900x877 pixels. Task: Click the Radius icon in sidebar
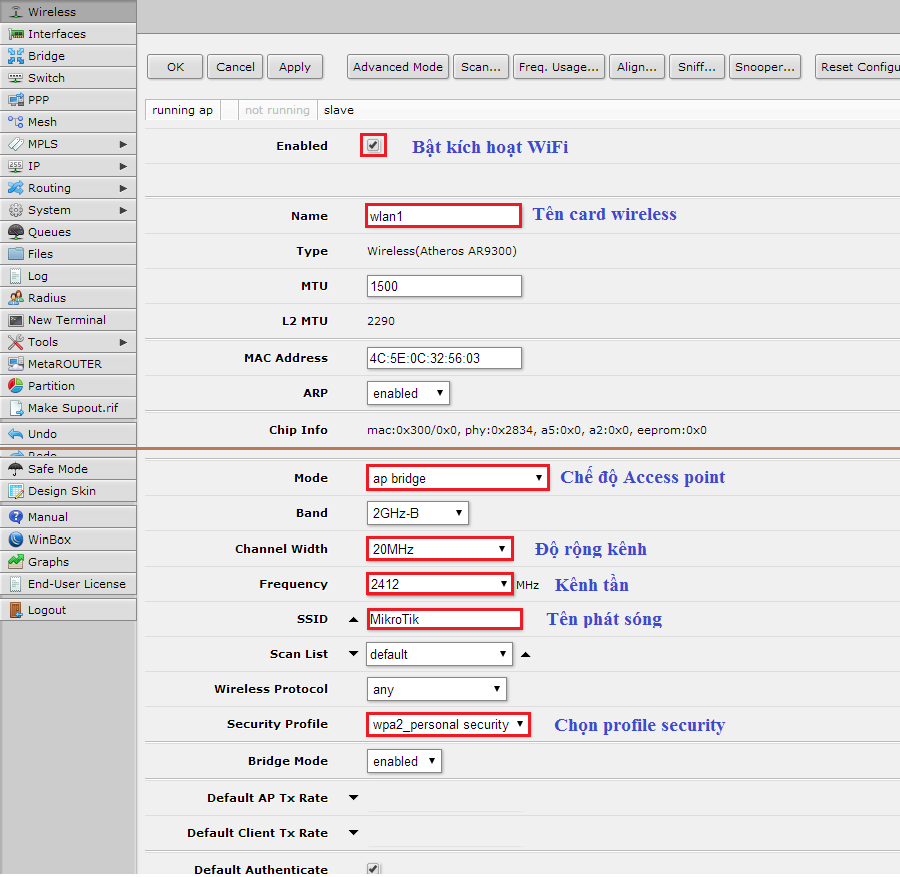(x=16, y=298)
